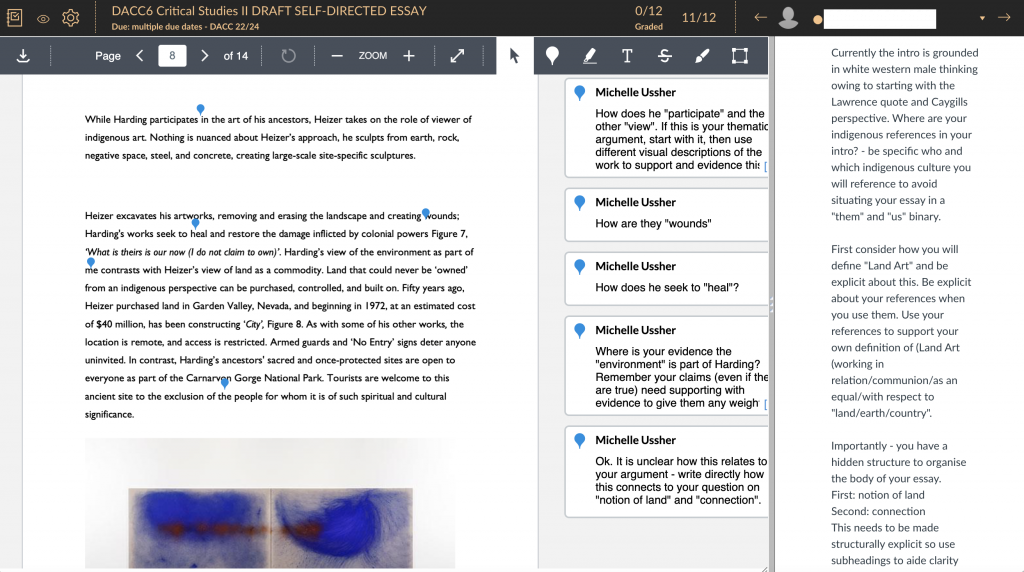Open comment 'How does he seek to "heal"?'
The height and width of the screenshot is (572, 1024).
[667, 278]
